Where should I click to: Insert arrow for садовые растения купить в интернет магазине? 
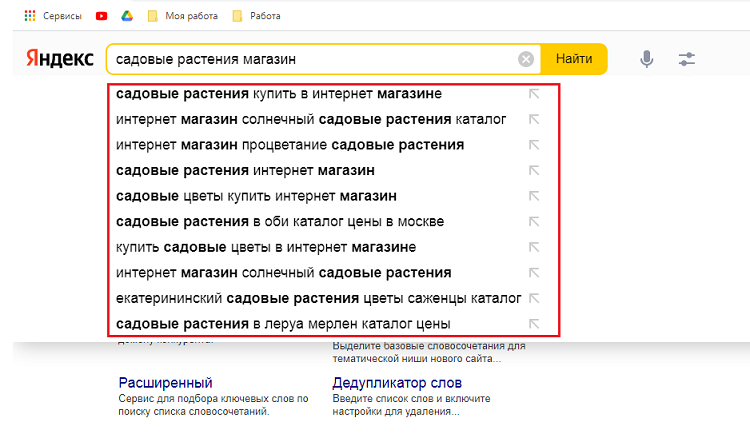click(x=534, y=94)
